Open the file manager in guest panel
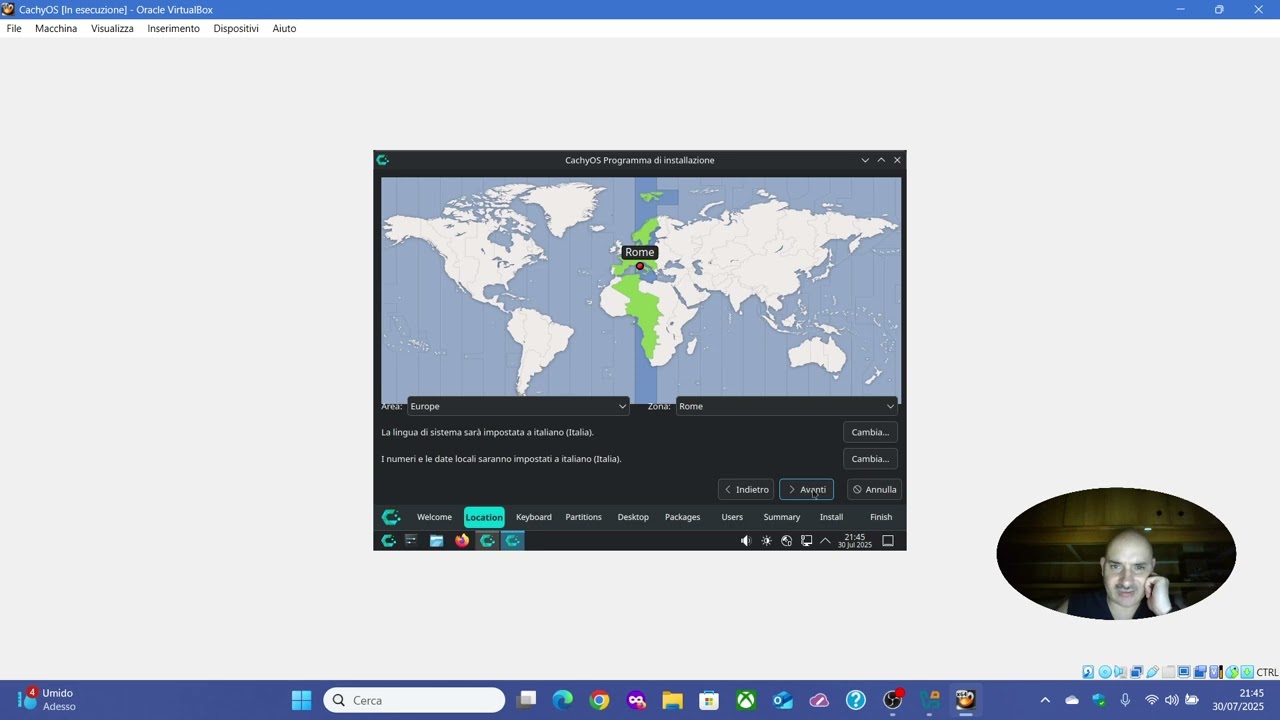This screenshot has height=720, width=1280. (436, 541)
